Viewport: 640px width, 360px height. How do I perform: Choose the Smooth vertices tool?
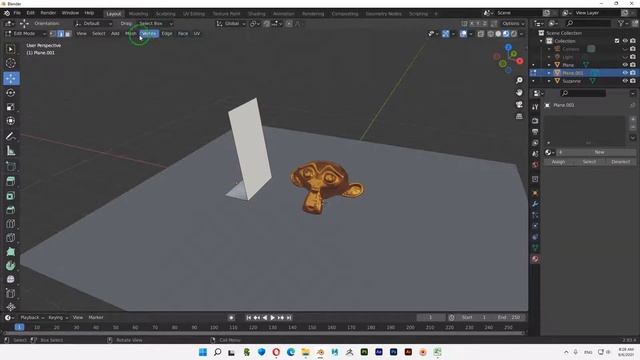point(11,280)
